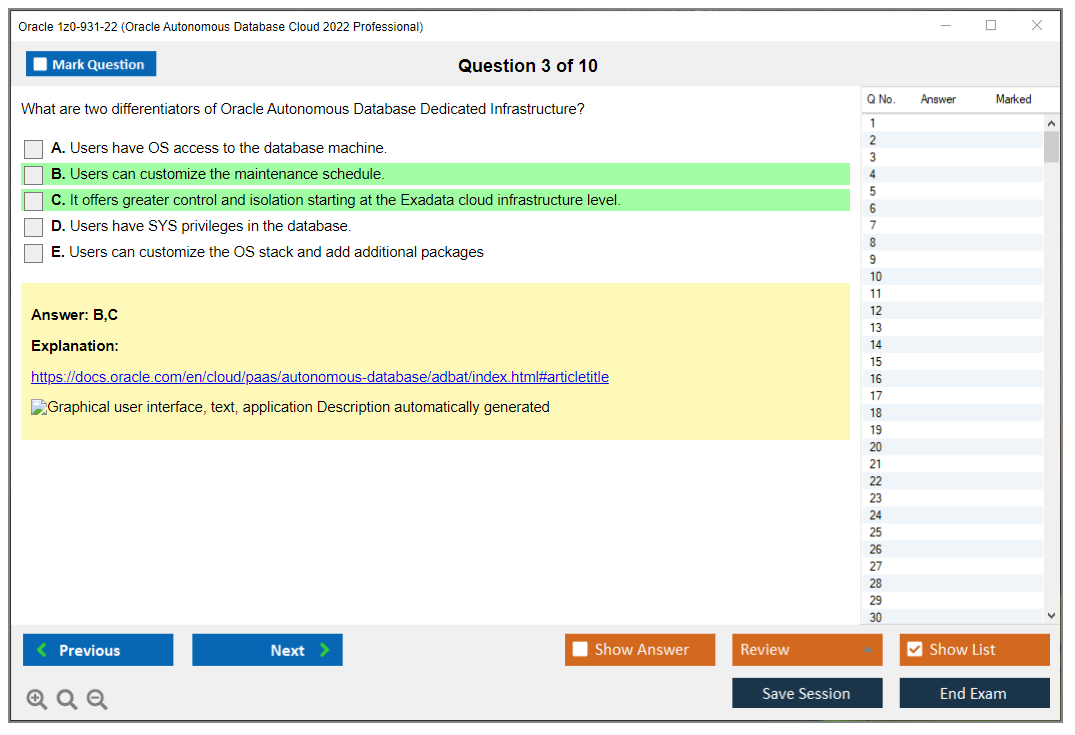This screenshot has width=1075, height=735.
Task: Check answer option A about OS access
Action: pos(32,148)
